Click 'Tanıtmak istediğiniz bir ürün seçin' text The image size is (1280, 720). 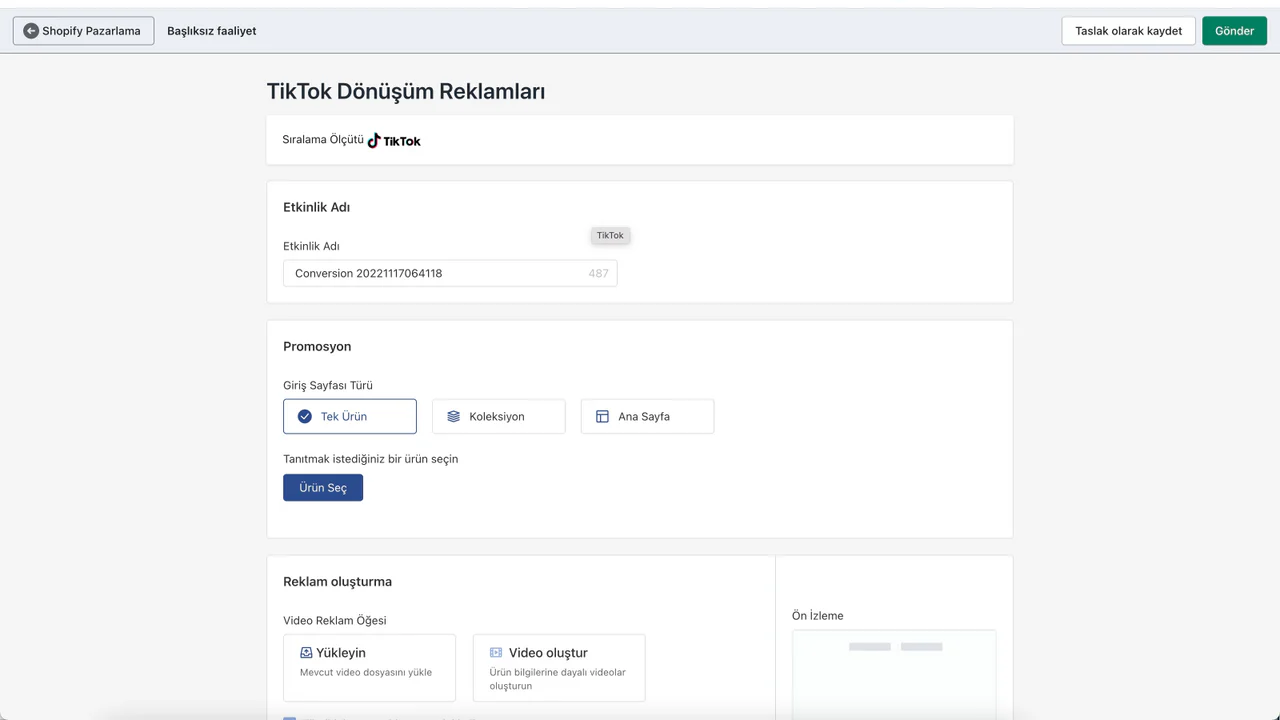point(371,459)
